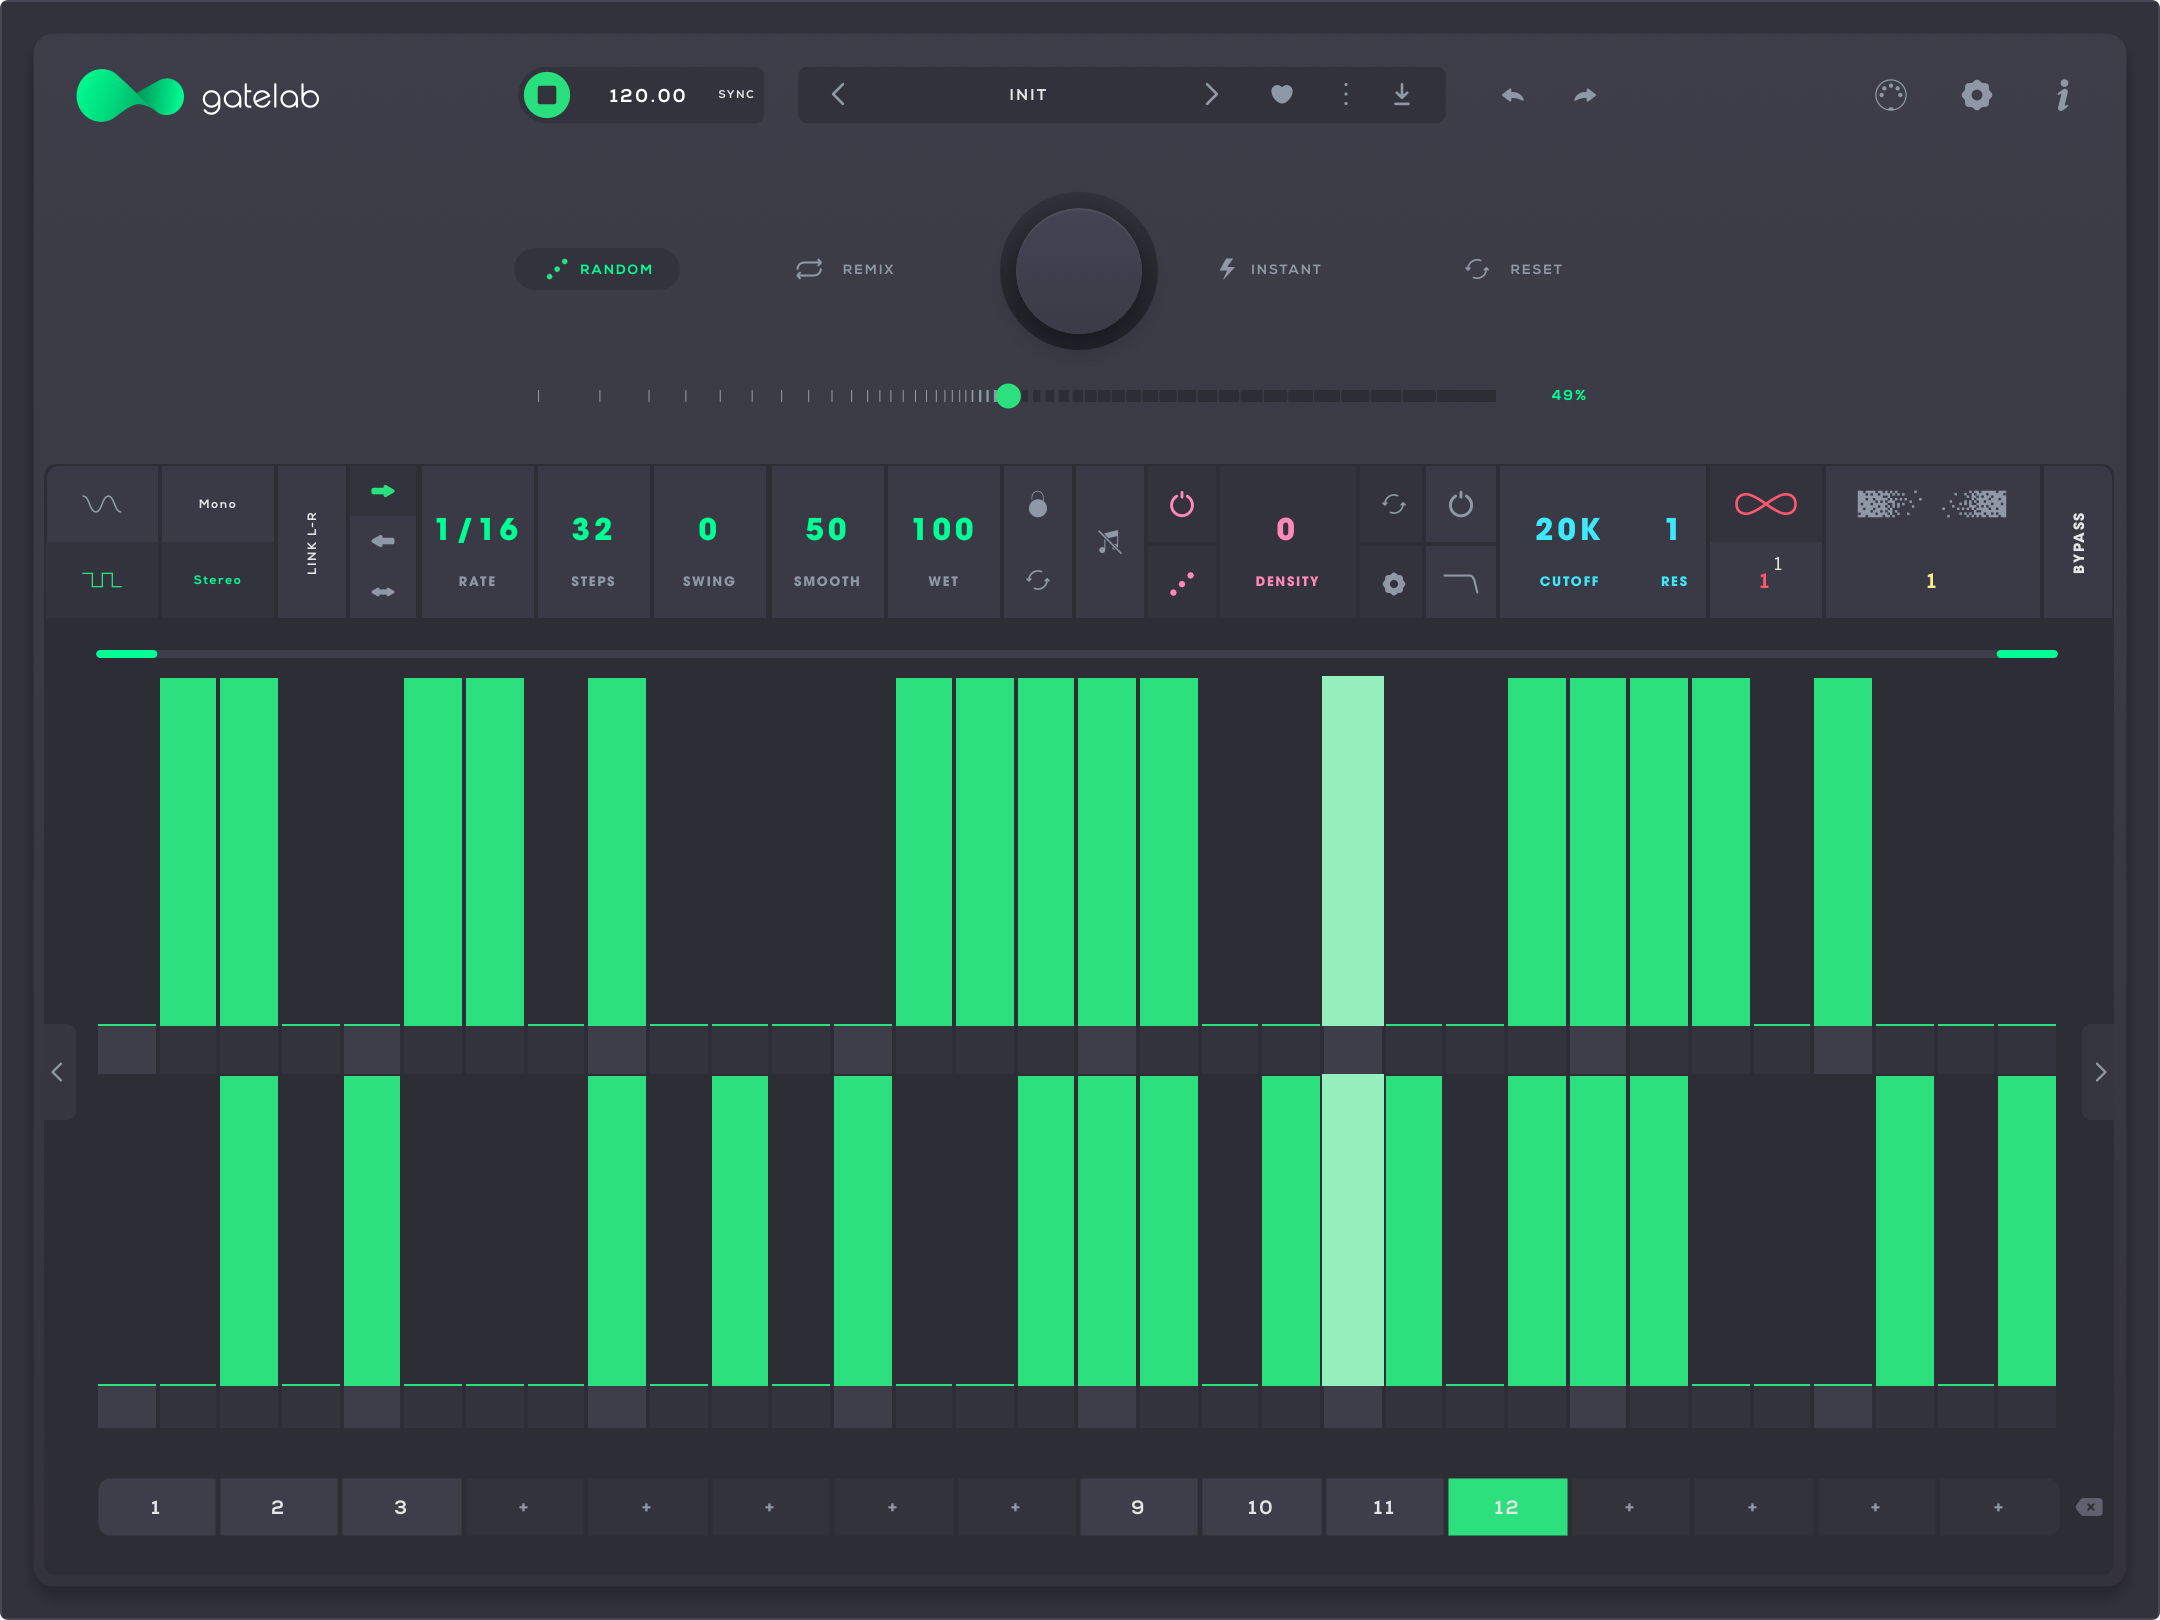Select the square wave gate shape
The height and width of the screenshot is (1620, 2160).
[x=103, y=578]
